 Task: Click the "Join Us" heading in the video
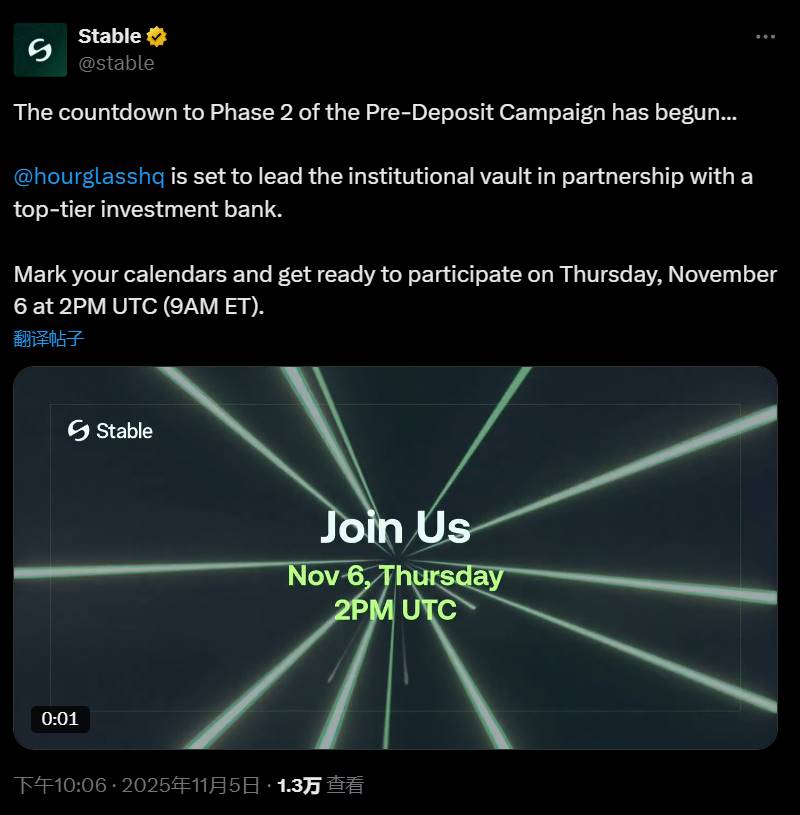395,528
